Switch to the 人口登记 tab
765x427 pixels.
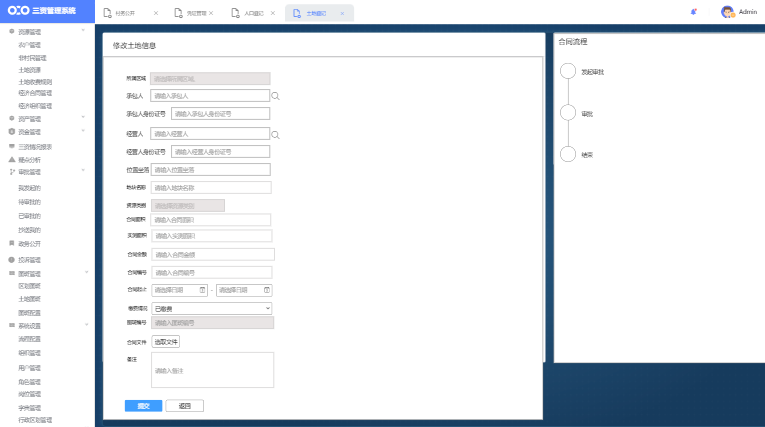255,13
